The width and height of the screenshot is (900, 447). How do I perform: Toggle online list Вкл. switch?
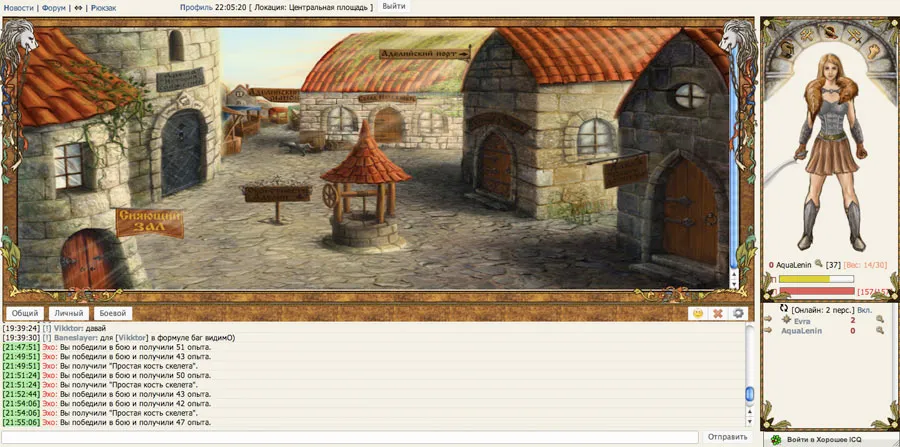(x=864, y=310)
